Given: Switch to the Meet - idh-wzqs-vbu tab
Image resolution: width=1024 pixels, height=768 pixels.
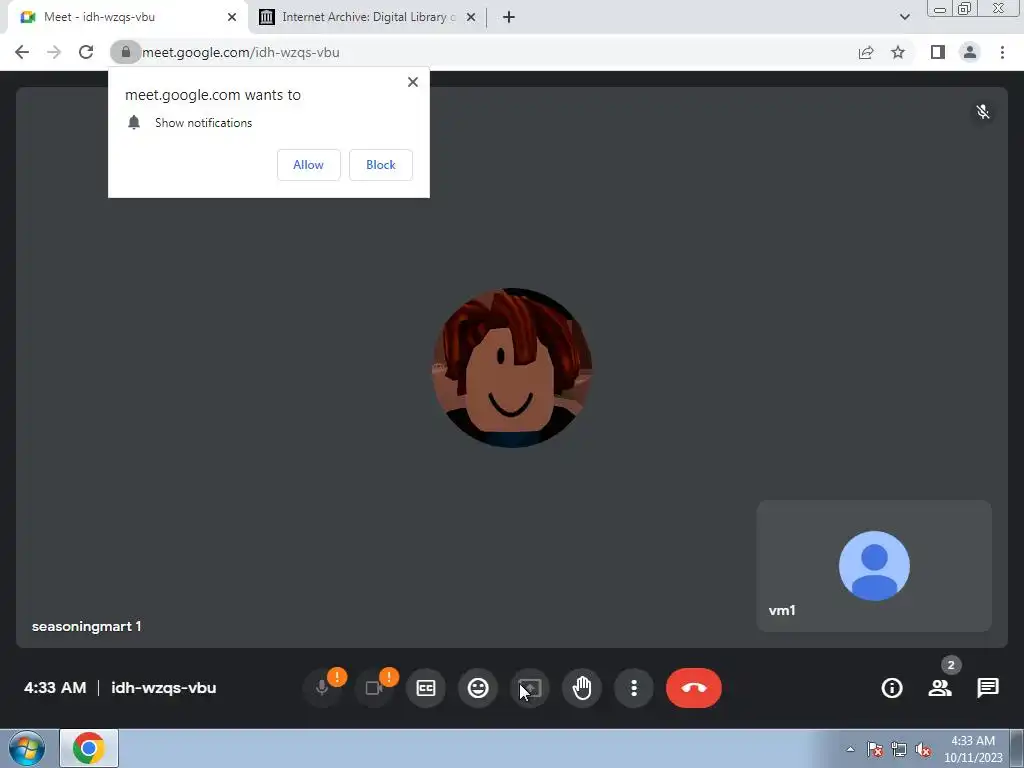Looking at the screenshot, I should click(127, 17).
